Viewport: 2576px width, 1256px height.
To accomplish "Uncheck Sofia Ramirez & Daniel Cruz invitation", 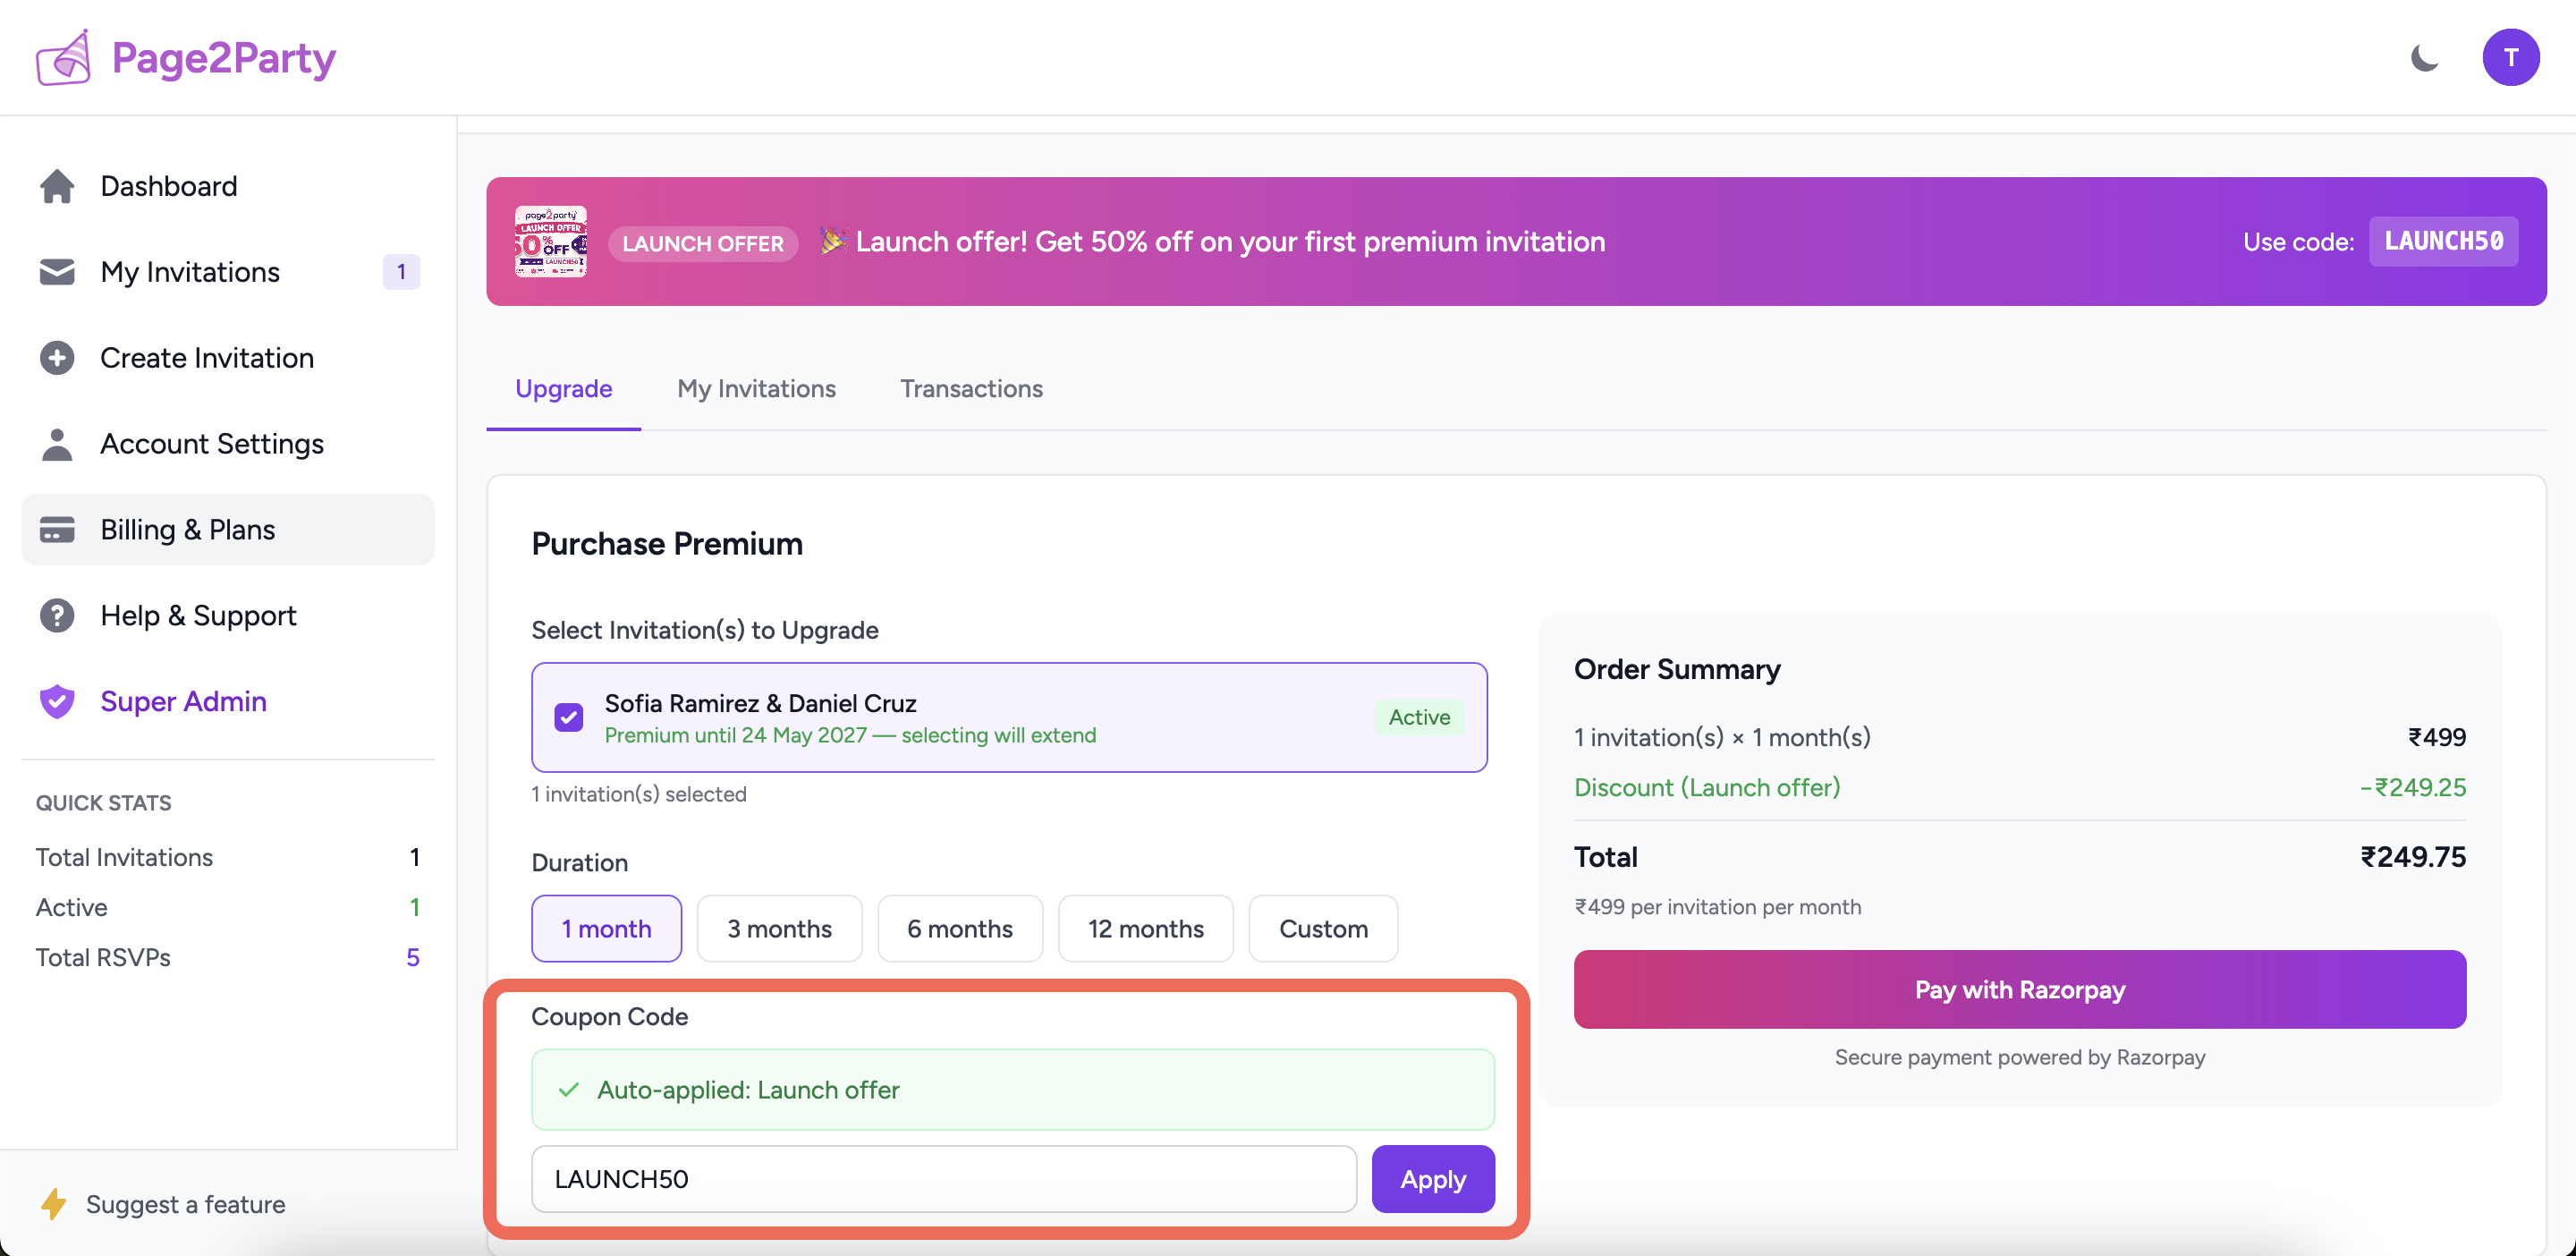I will tap(569, 717).
